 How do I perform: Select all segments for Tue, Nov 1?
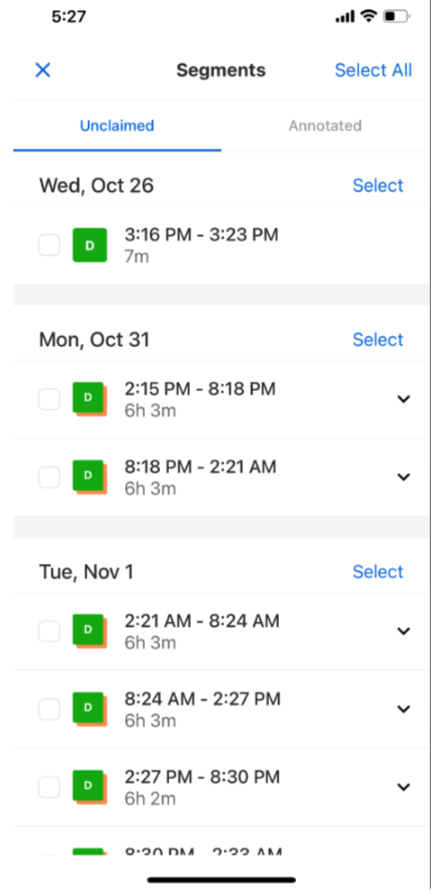click(x=378, y=572)
